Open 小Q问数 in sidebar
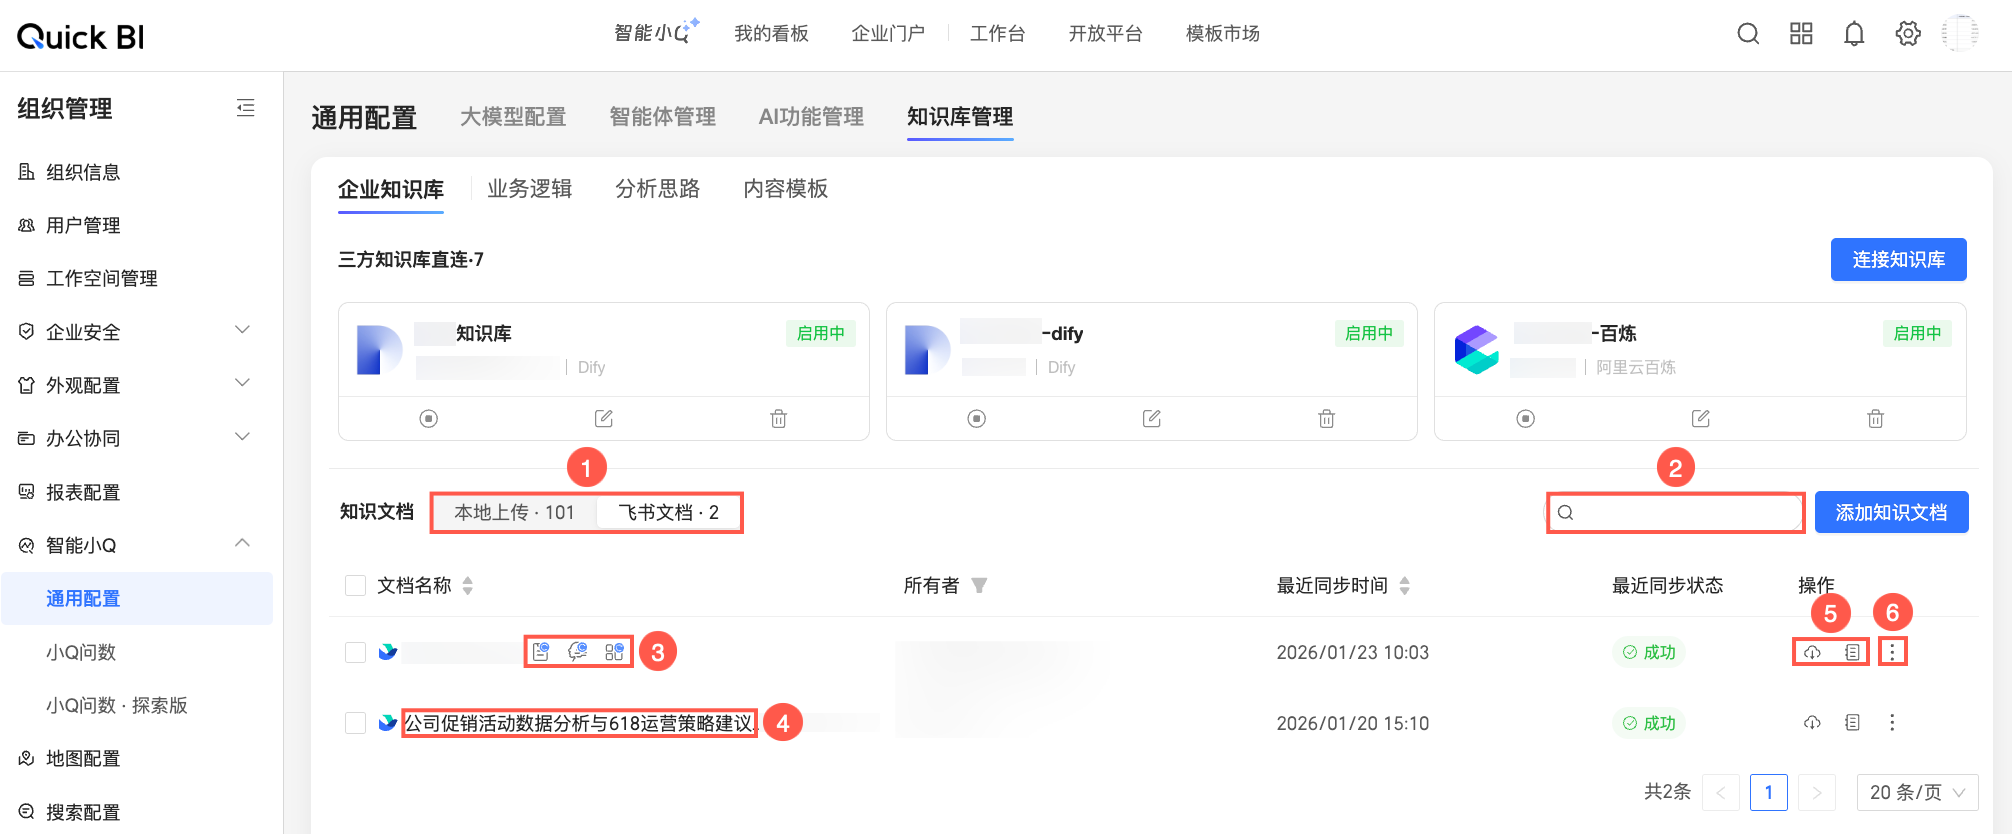Screen dimensions: 2012x834 coord(81,652)
